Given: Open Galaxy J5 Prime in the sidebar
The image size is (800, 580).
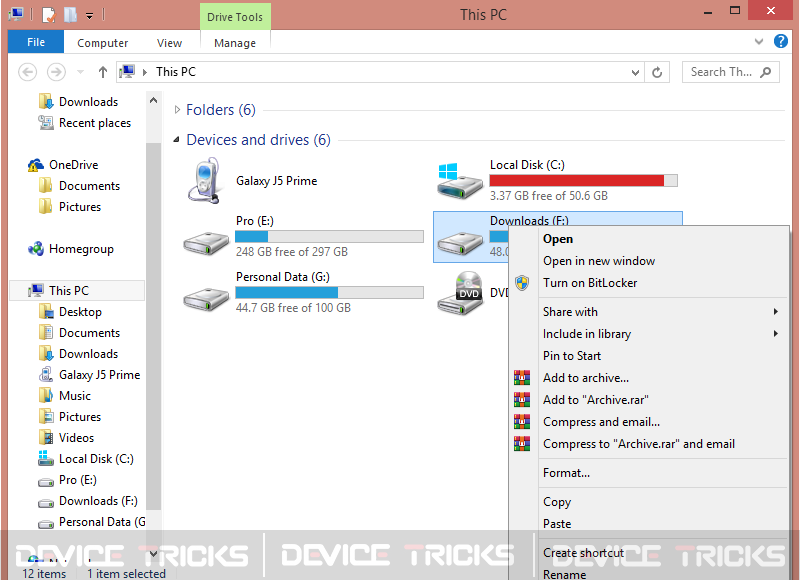Looking at the screenshot, I should (89, 375).
